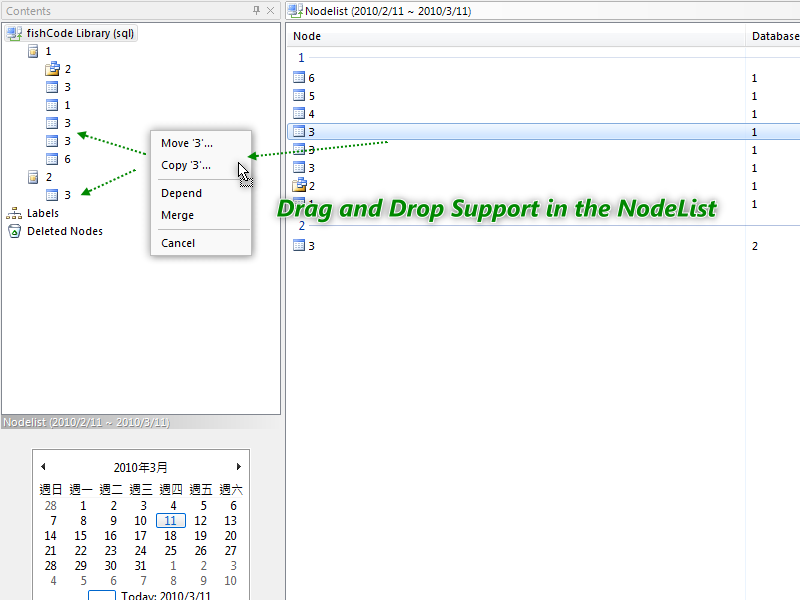This screenshot has height=600, width=800.
Task: Select February 28 in the calendar
Action: (x=51, y=506)
